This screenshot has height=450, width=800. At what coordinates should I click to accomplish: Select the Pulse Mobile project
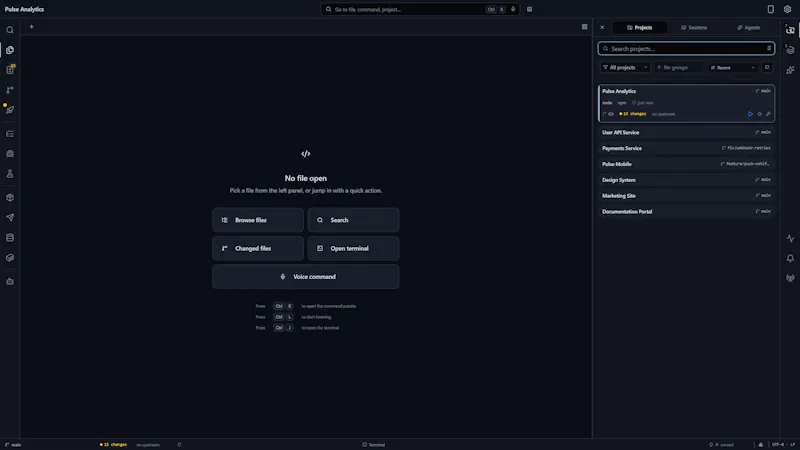click(x=686, y=164)
